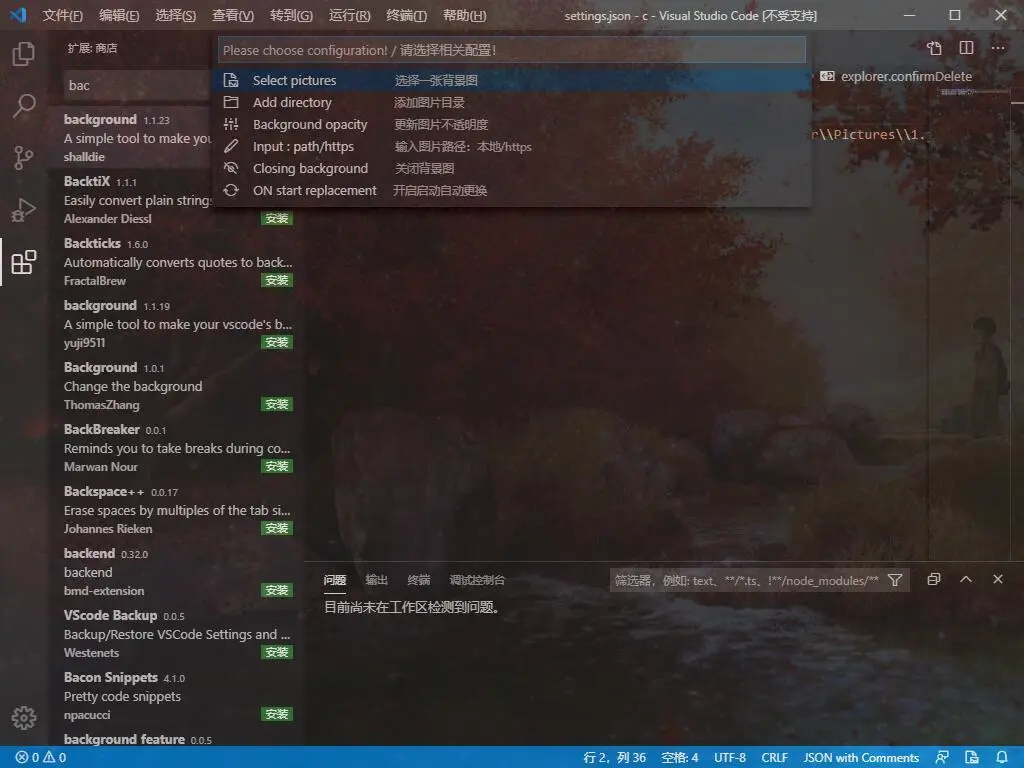Switch to the 输出 panel tab
The width and height of the screenshot is (1024, 768).
tap(377, 580)
